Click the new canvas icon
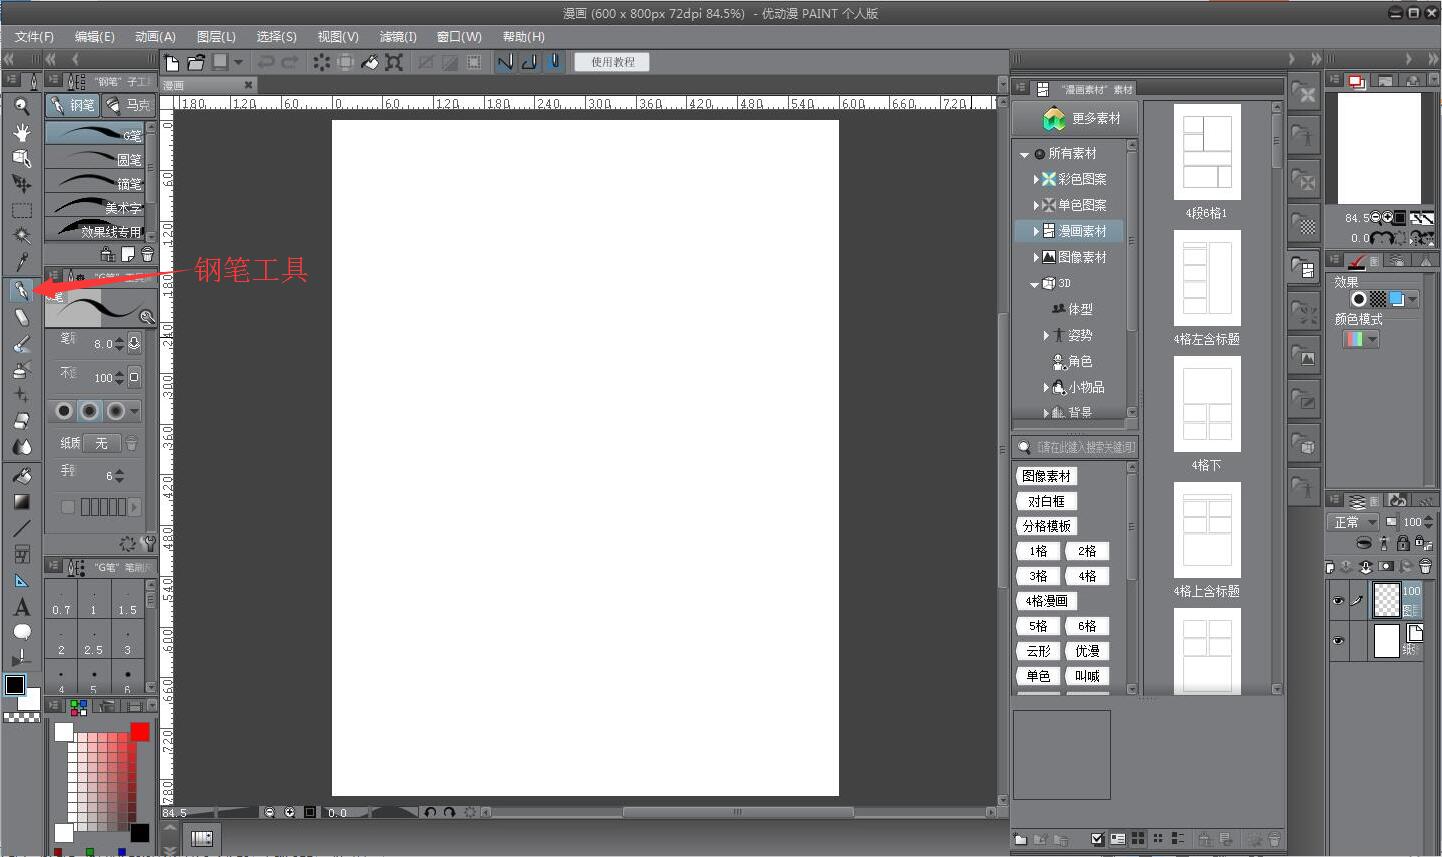 (172, 62)
